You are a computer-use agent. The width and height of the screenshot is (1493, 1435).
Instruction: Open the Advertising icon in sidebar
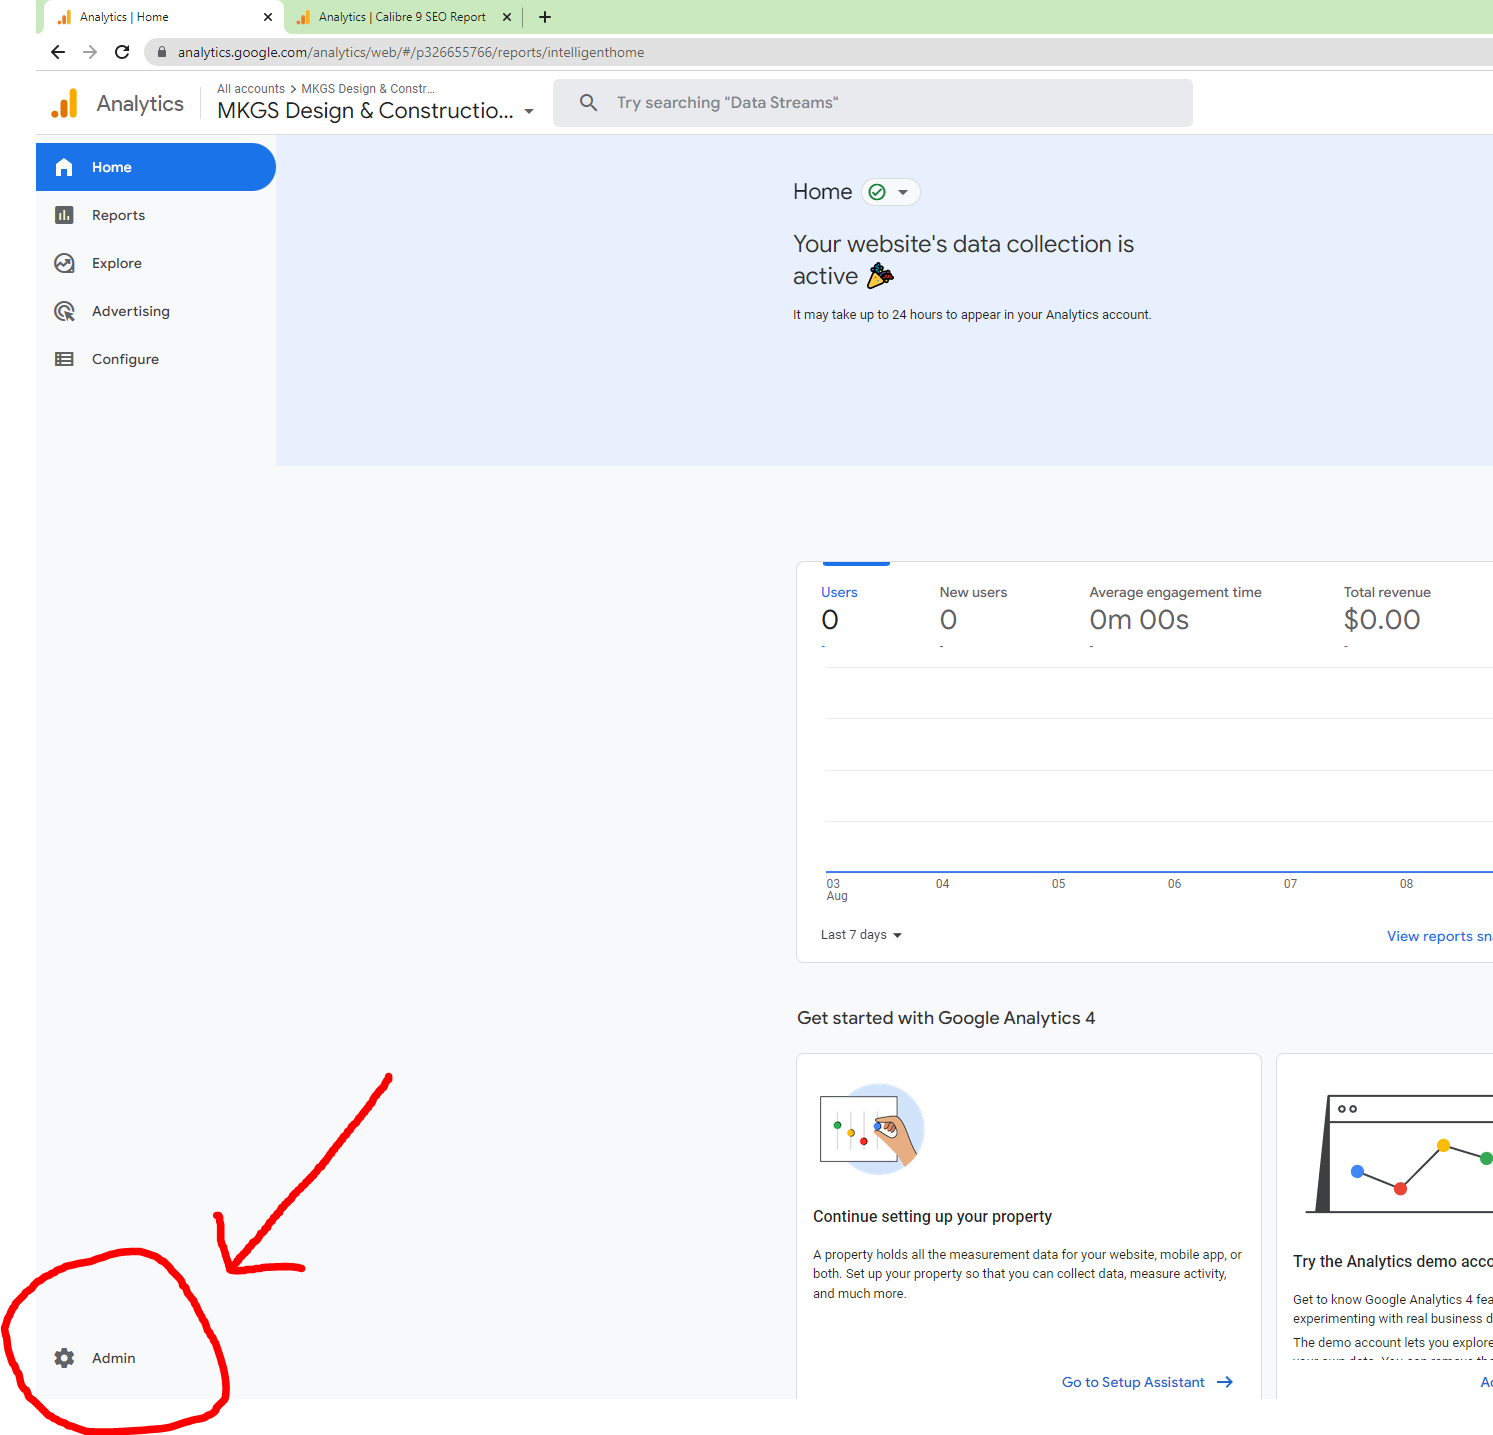pyautogui.click(x=64, y=311)
